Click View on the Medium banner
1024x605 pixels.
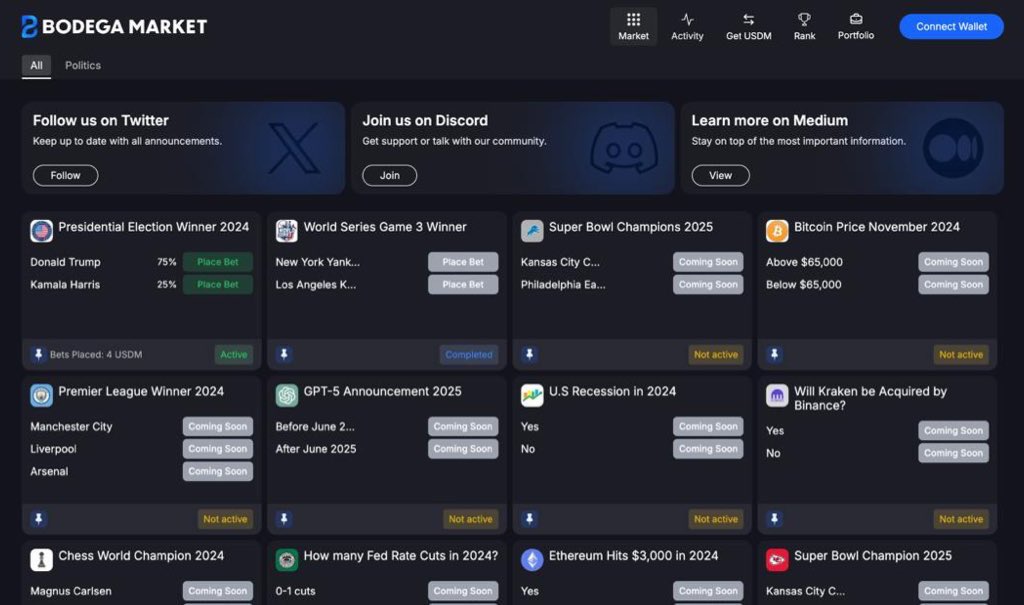click(x=720, y=175)
